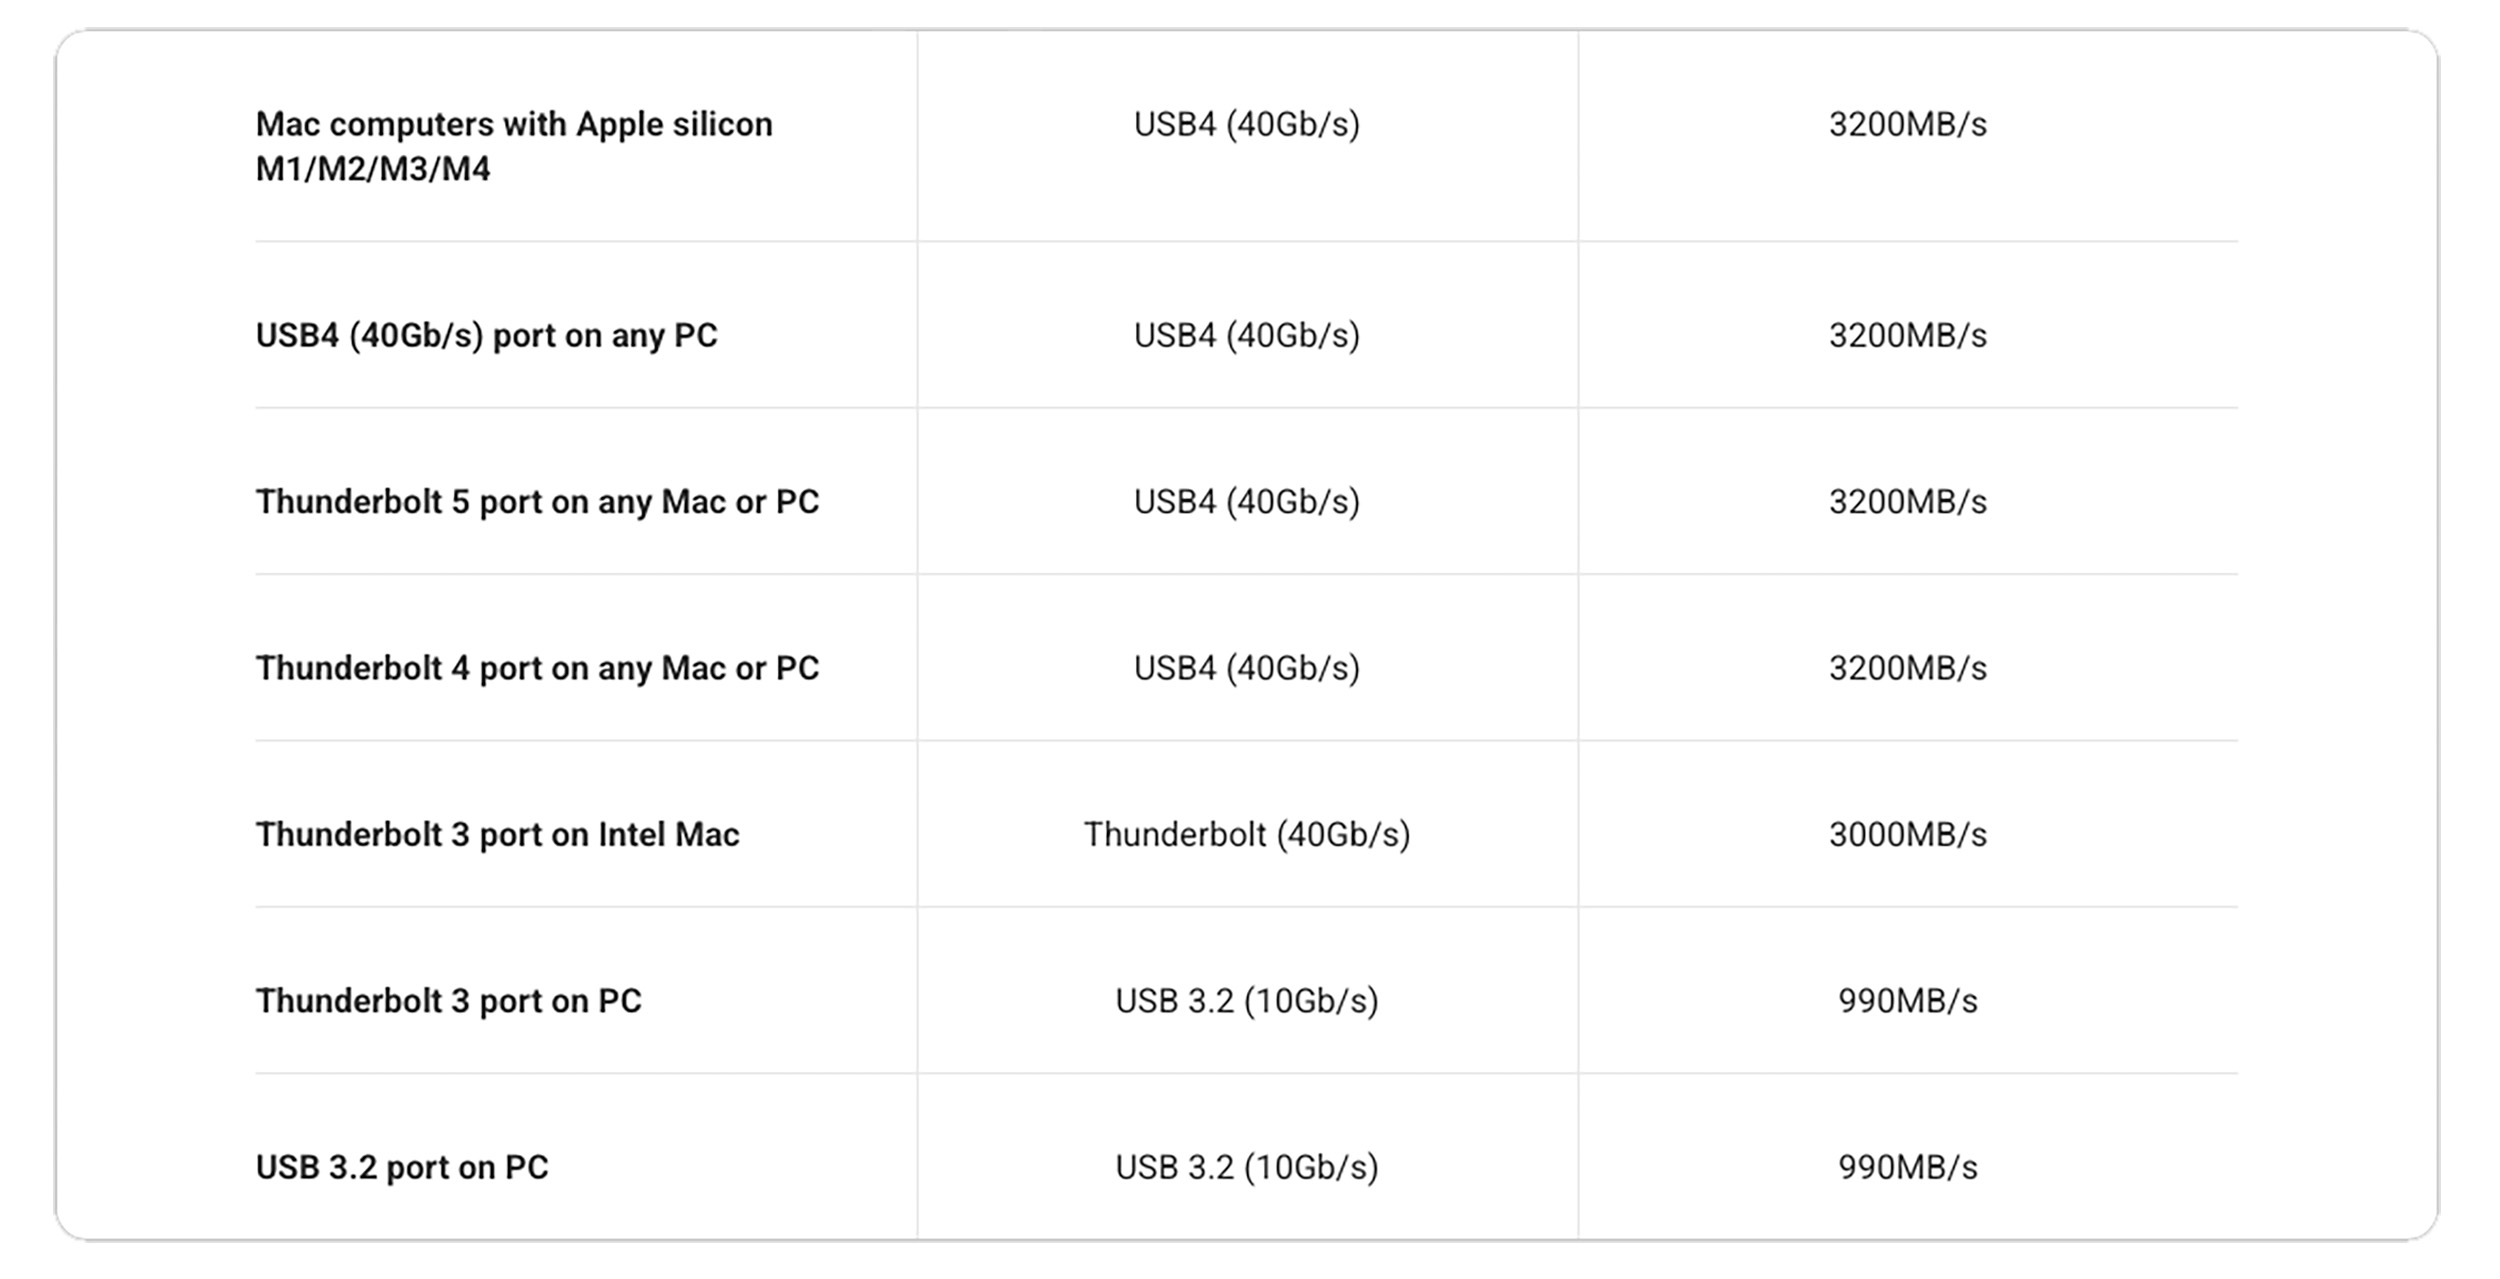Click USB4 (40Gb/s) value in USB4 PC row
Image resolution: width=2500 pixels, height=1279 pixels.
[1247, 335]
